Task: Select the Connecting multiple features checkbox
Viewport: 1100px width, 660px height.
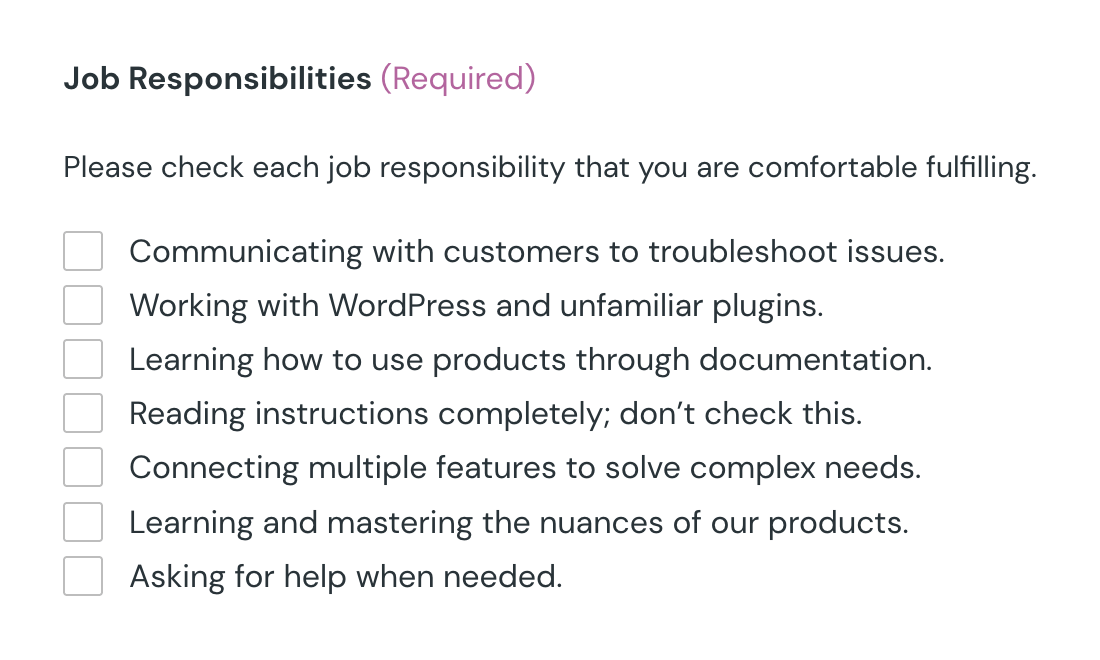Action: 83,467
